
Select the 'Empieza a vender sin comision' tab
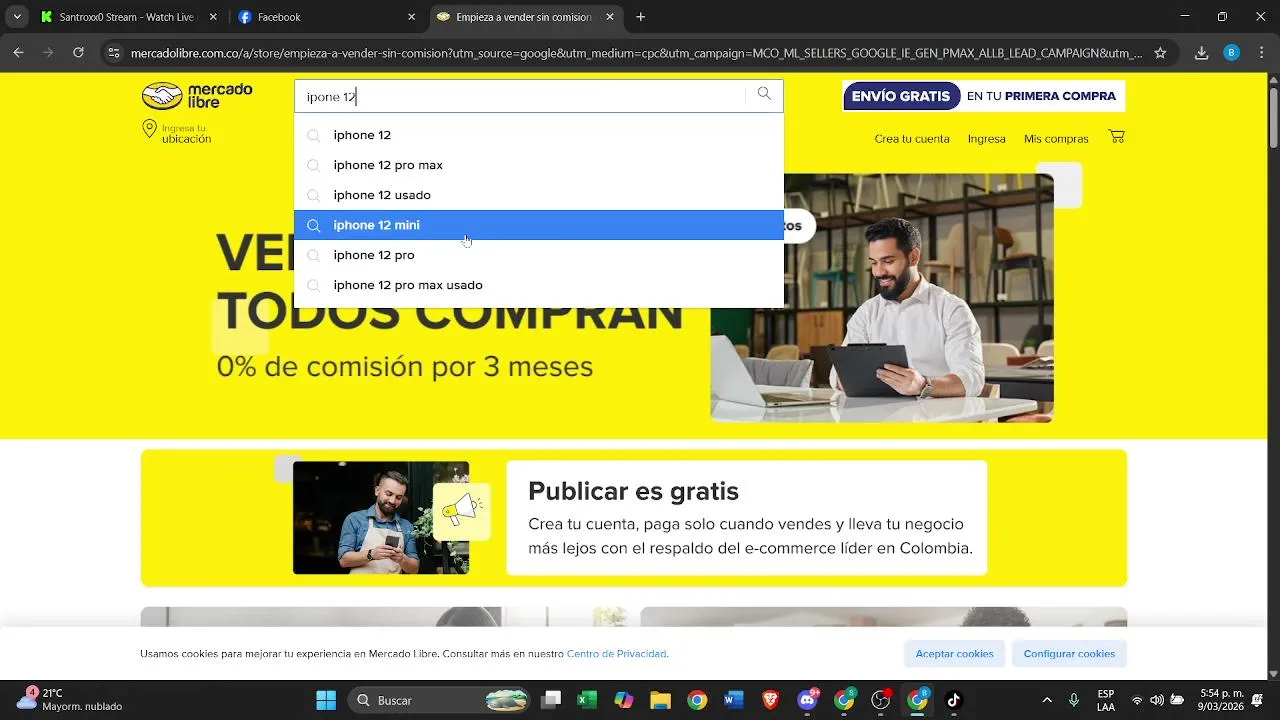click(x=527, y=17)
